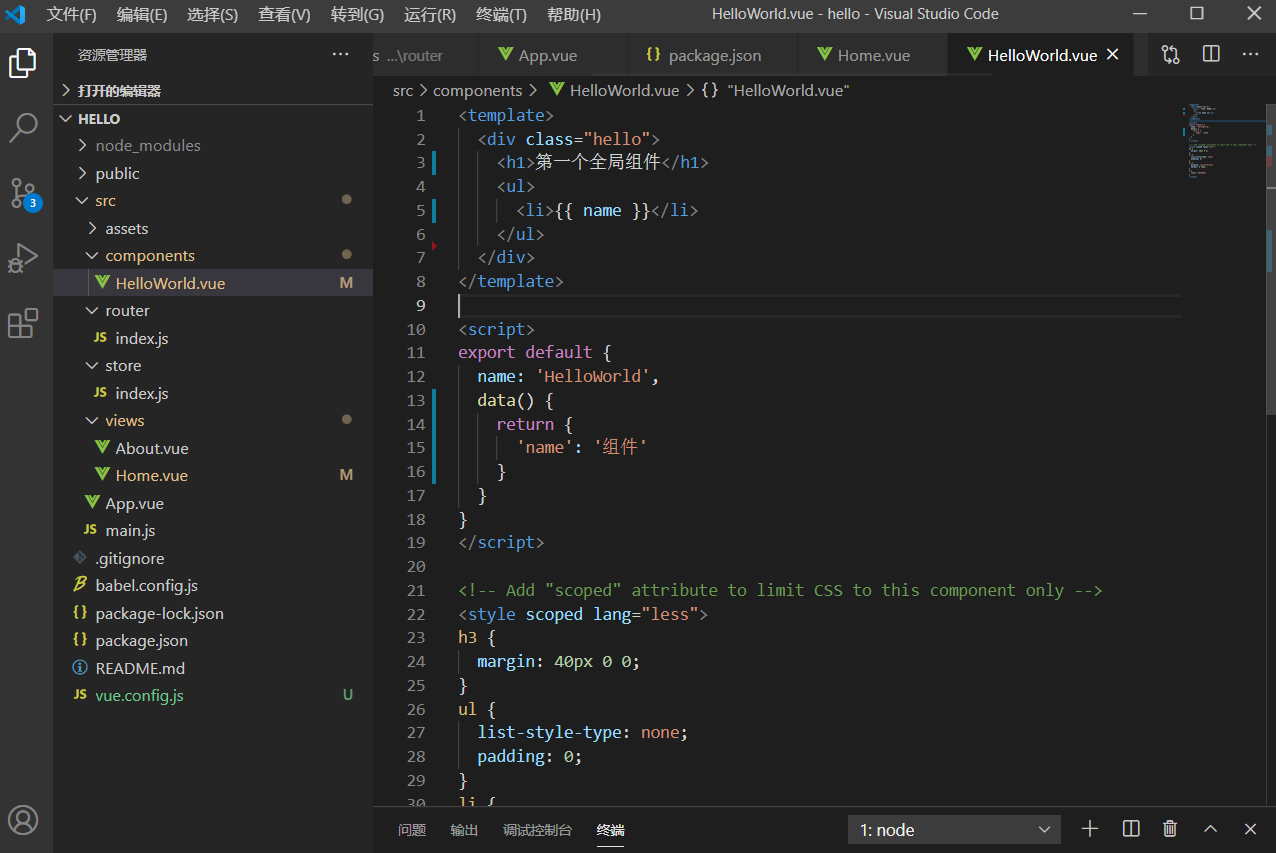The width and height of the screenshot is (1276, 853).
Task: Open babel.config.js in the file tree
Action: tap(213, 586)
